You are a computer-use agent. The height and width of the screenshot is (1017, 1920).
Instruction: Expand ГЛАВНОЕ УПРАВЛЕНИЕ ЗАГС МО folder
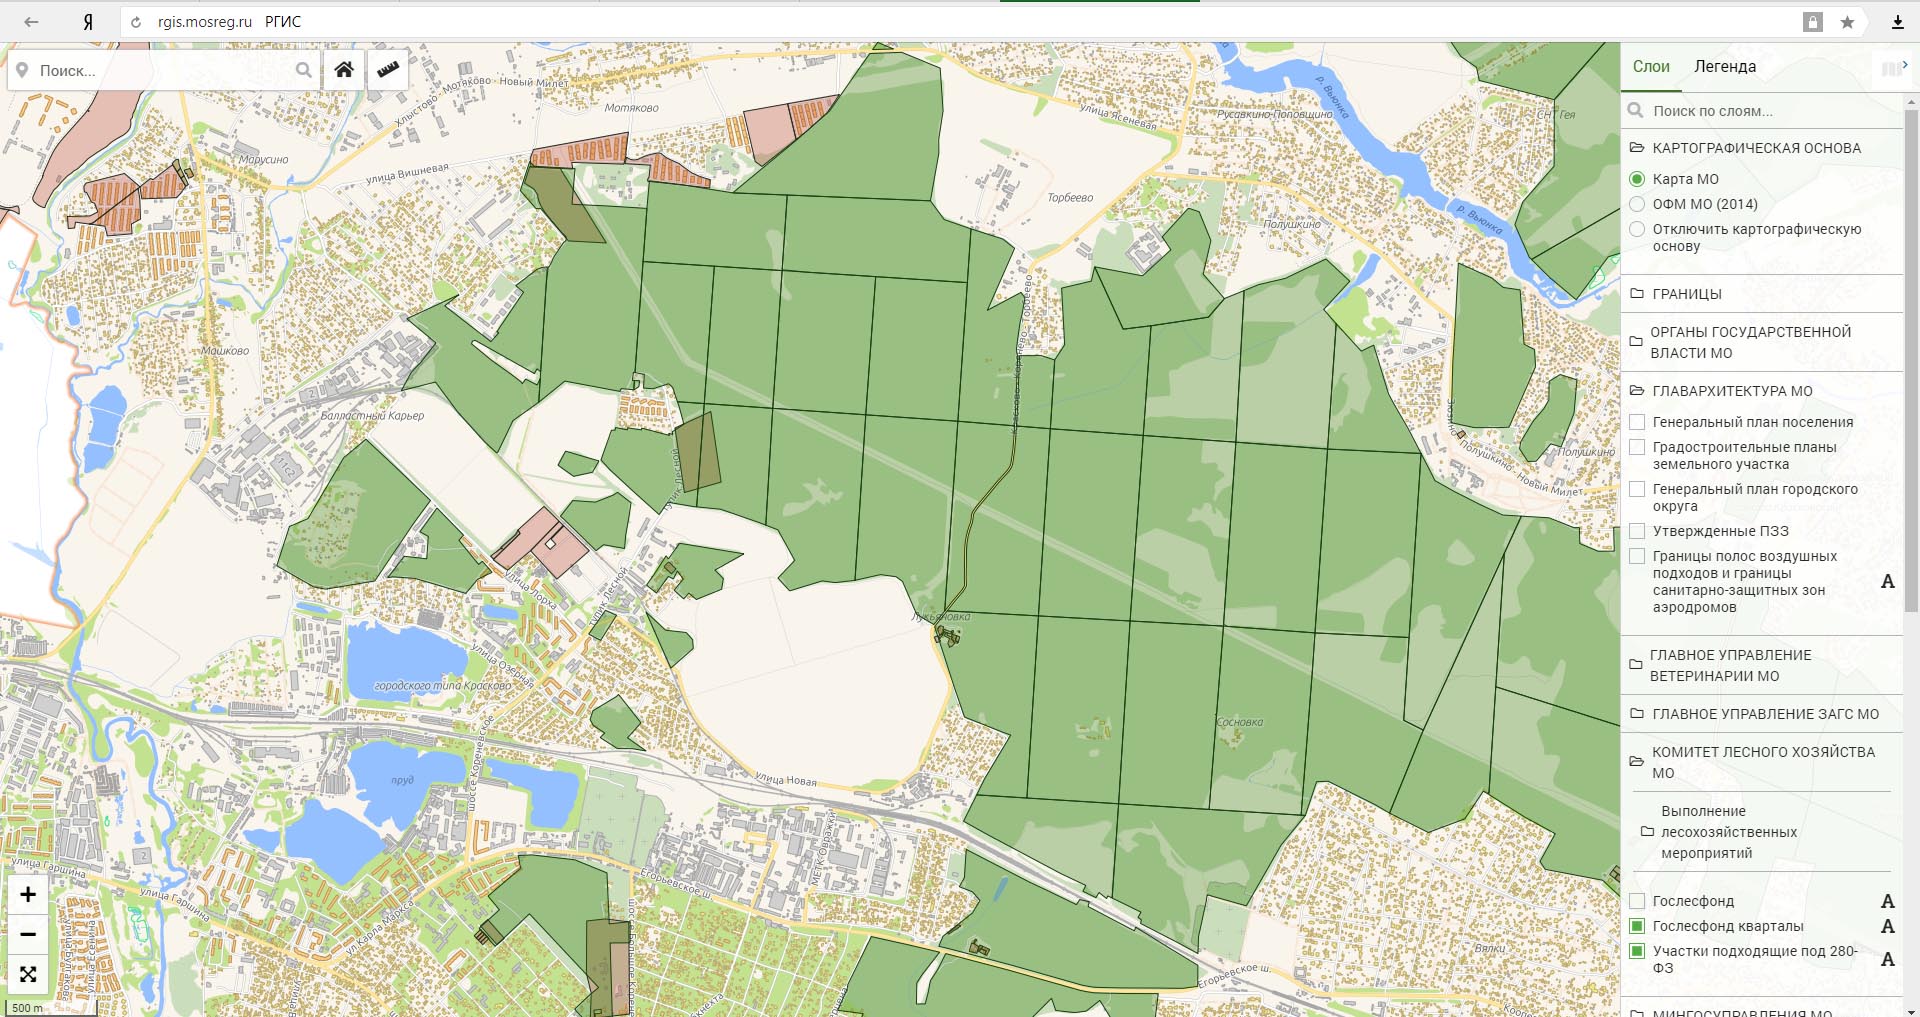click(1765, 714)
